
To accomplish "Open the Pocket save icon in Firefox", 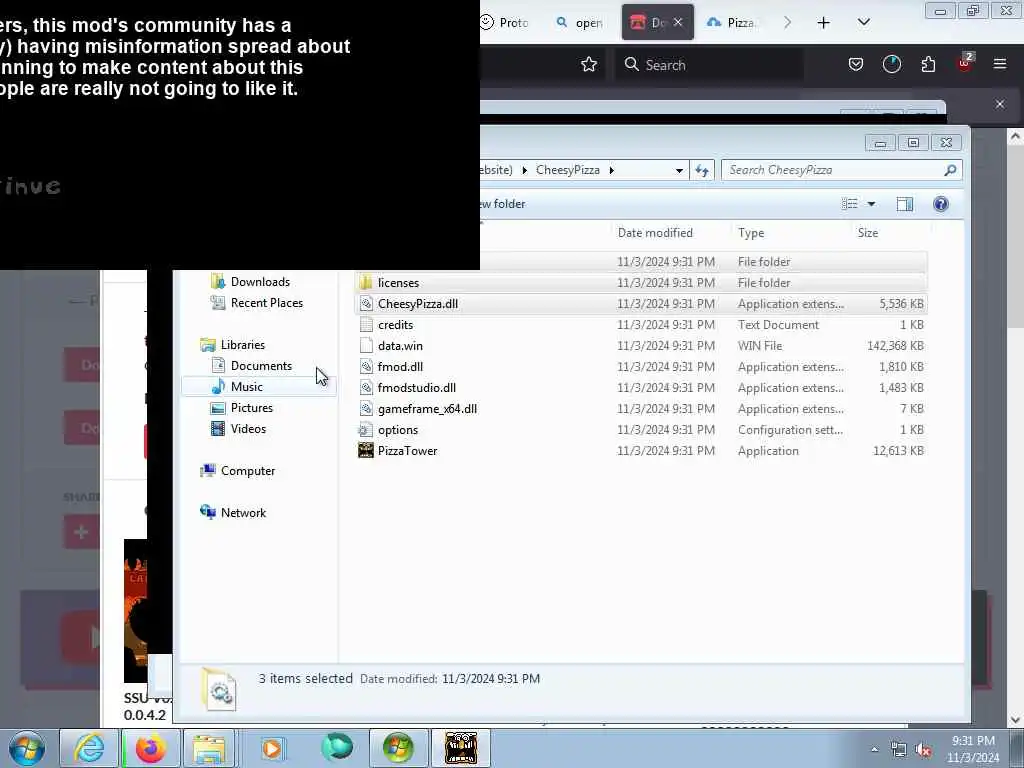I will 856,64.
